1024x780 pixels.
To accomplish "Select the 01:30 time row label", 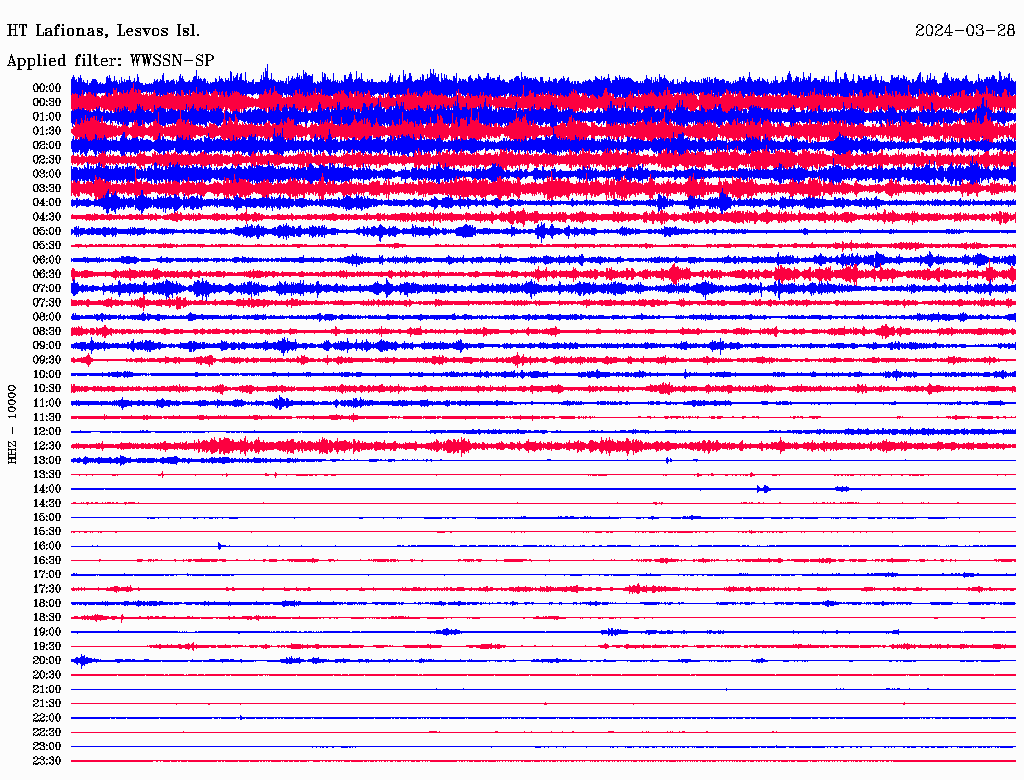I will pos(47,131).
